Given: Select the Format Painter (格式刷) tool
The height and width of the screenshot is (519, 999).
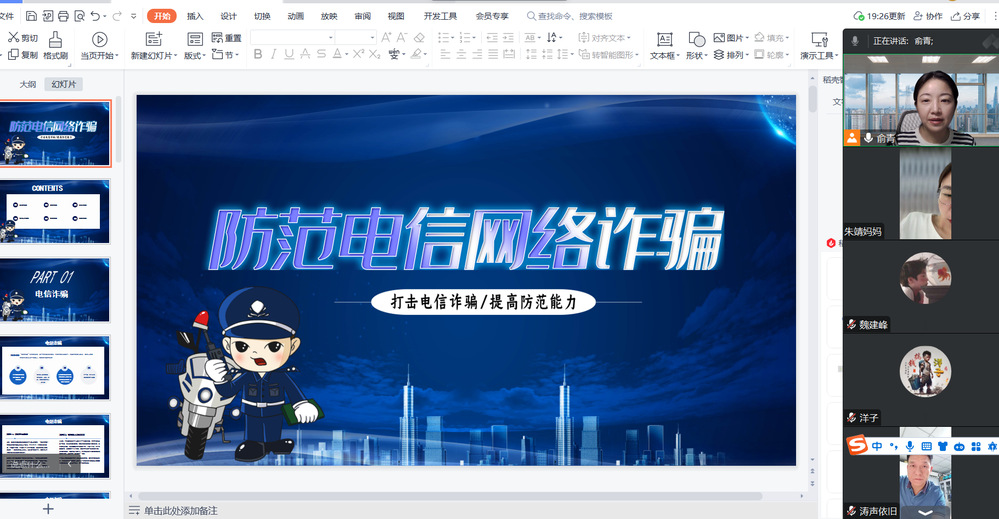Looking at the screenshot, I should (55, 45).
